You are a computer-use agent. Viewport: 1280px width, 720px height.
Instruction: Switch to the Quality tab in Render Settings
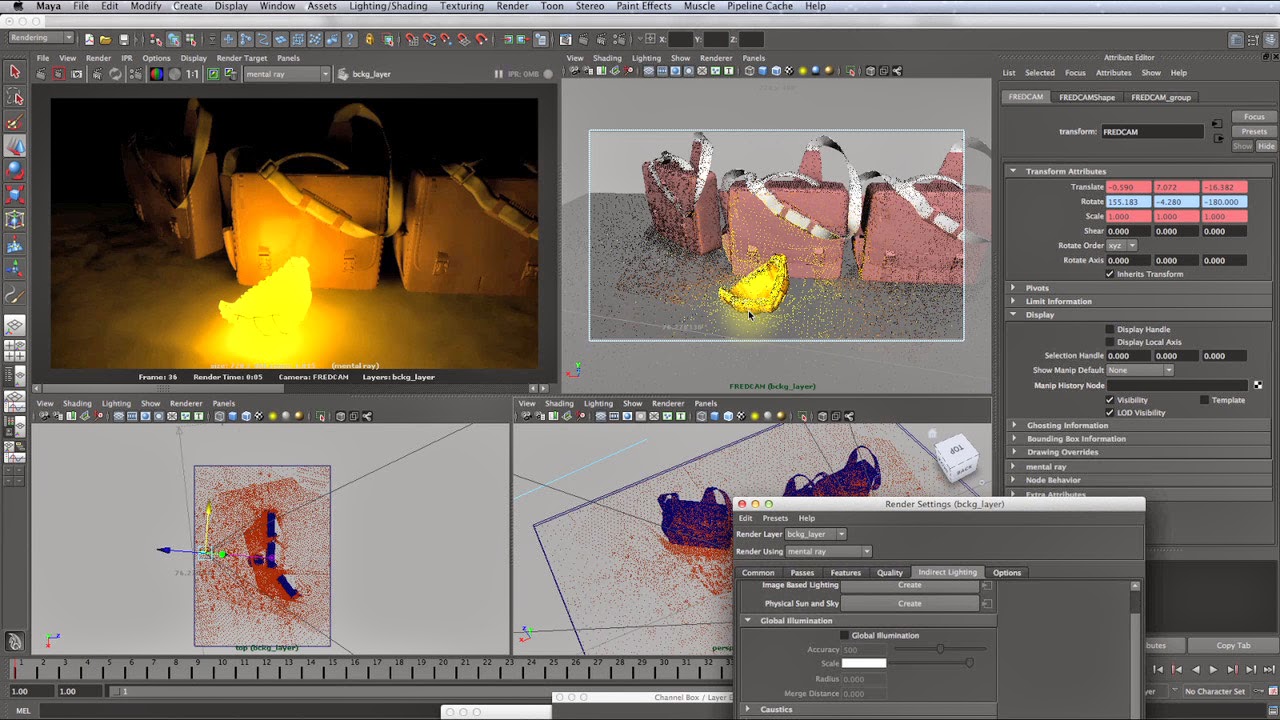click(889, 572)
